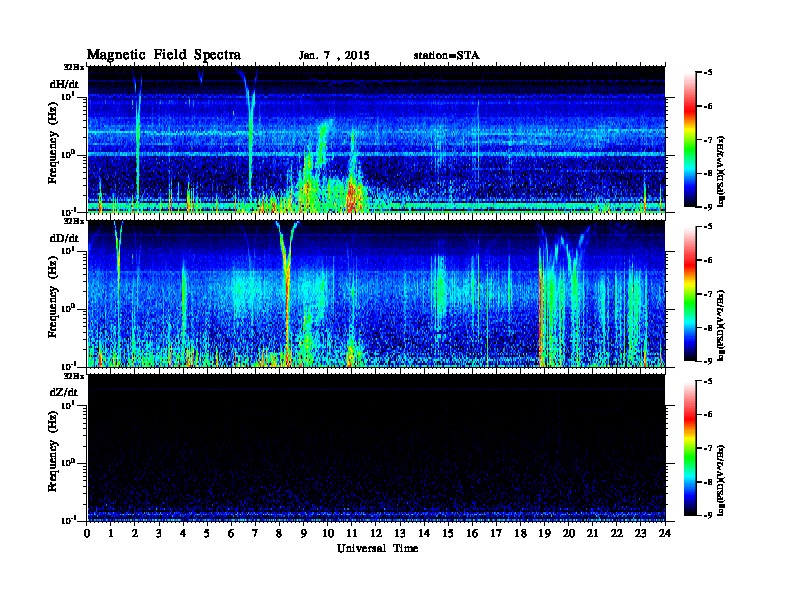The image size is (792, 612).
Task: Click hour 11 tick label on time axis
Action: pos(352,533)
